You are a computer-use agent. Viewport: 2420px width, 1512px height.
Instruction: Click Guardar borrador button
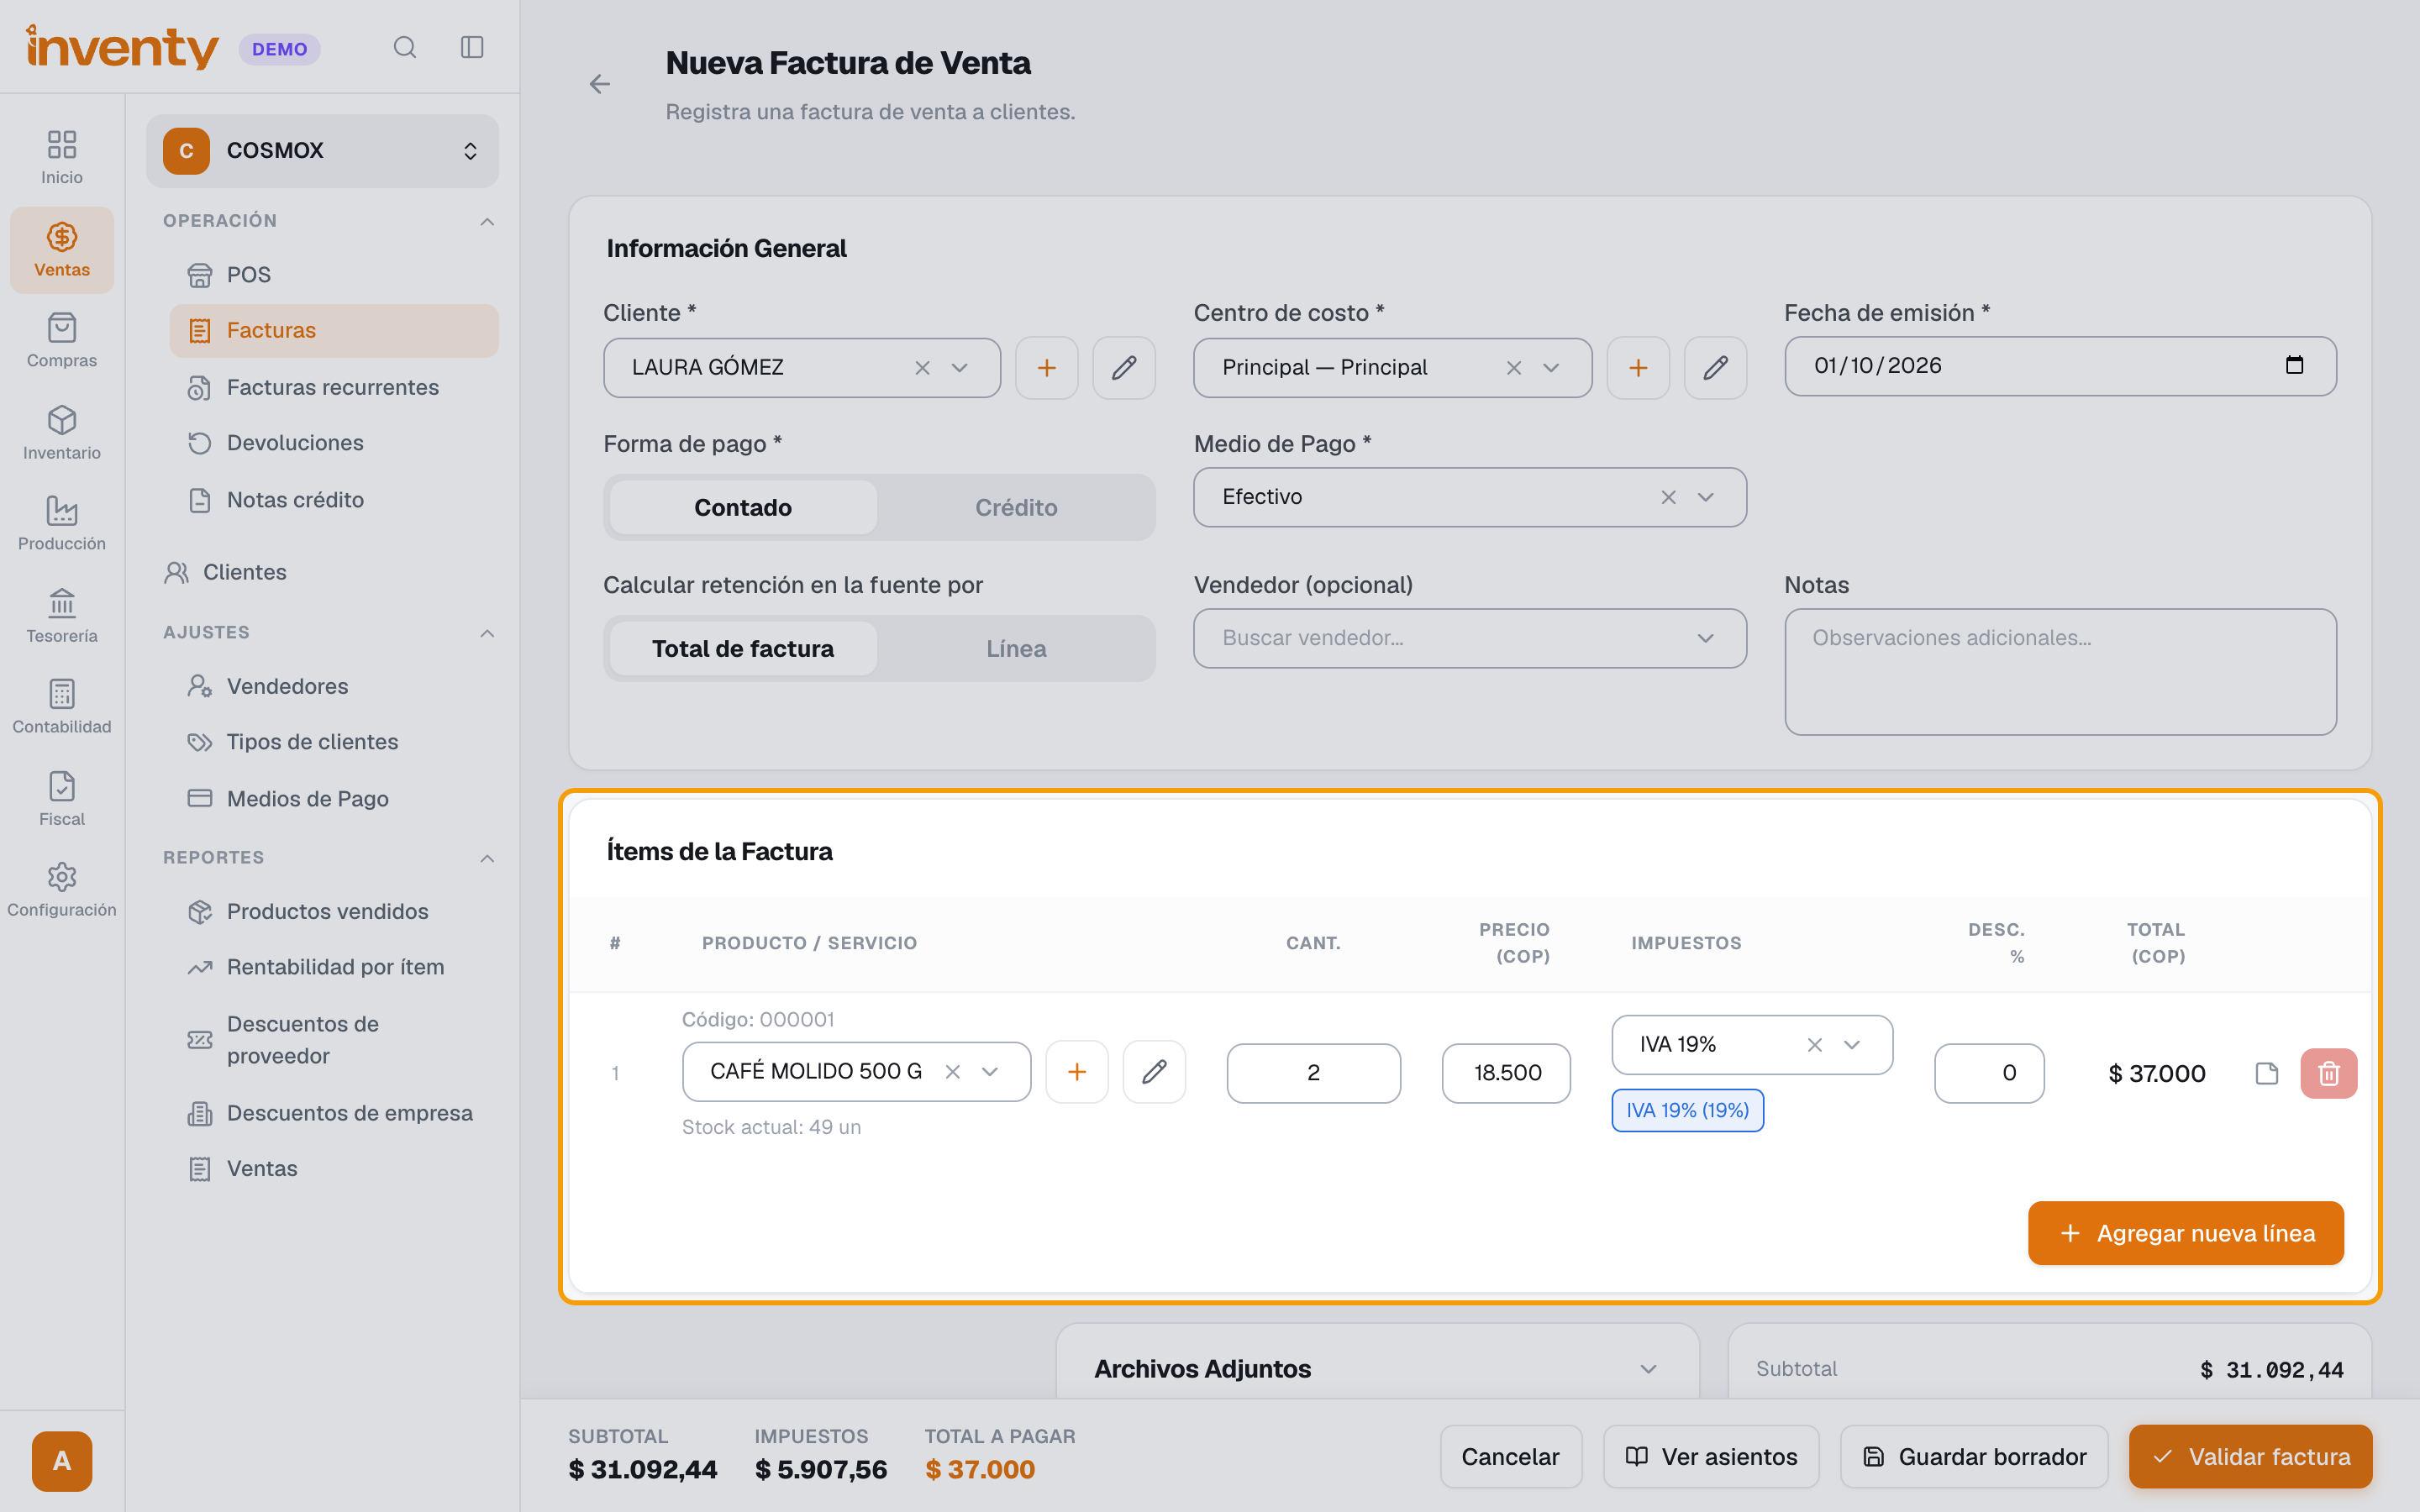1974,1457
